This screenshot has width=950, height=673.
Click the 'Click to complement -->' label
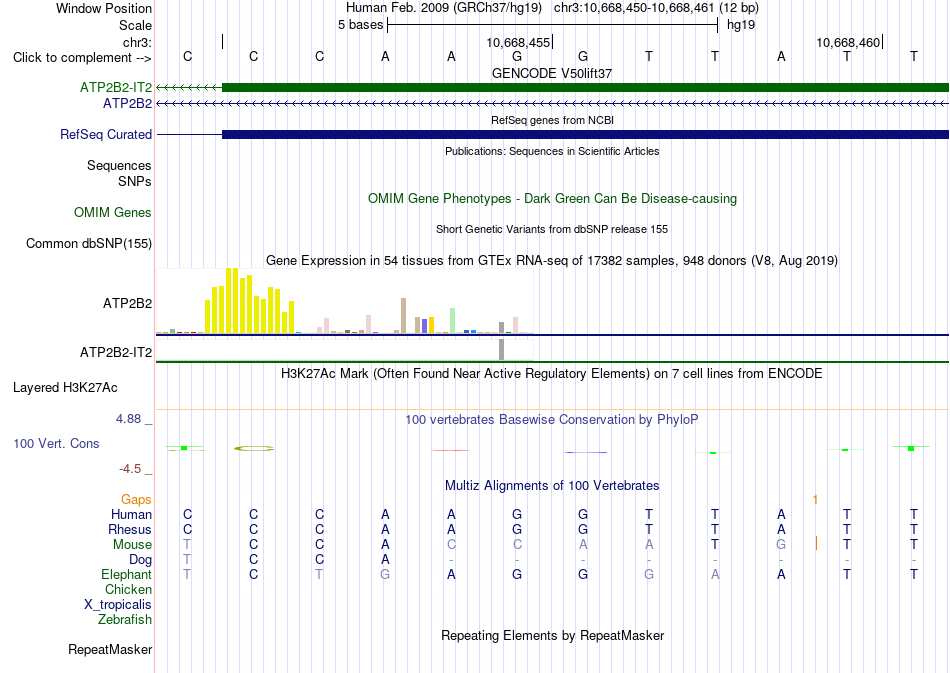point(82,58)
